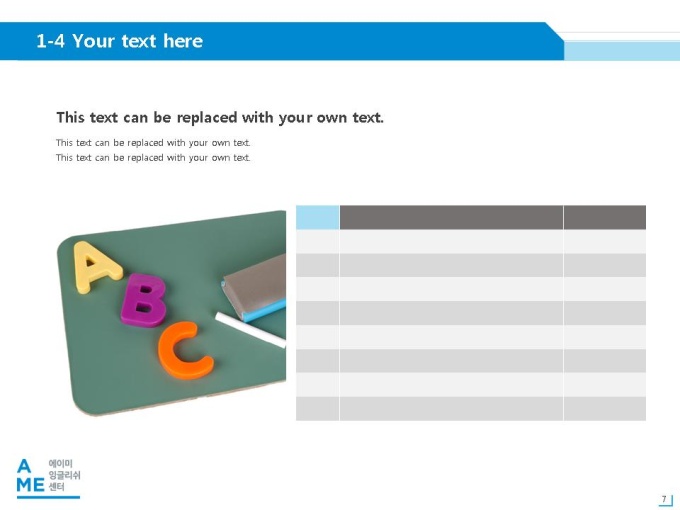This screenshot has height=510, width=680.
Task: Select the light blue table header cell
Action: click(317, 217)
